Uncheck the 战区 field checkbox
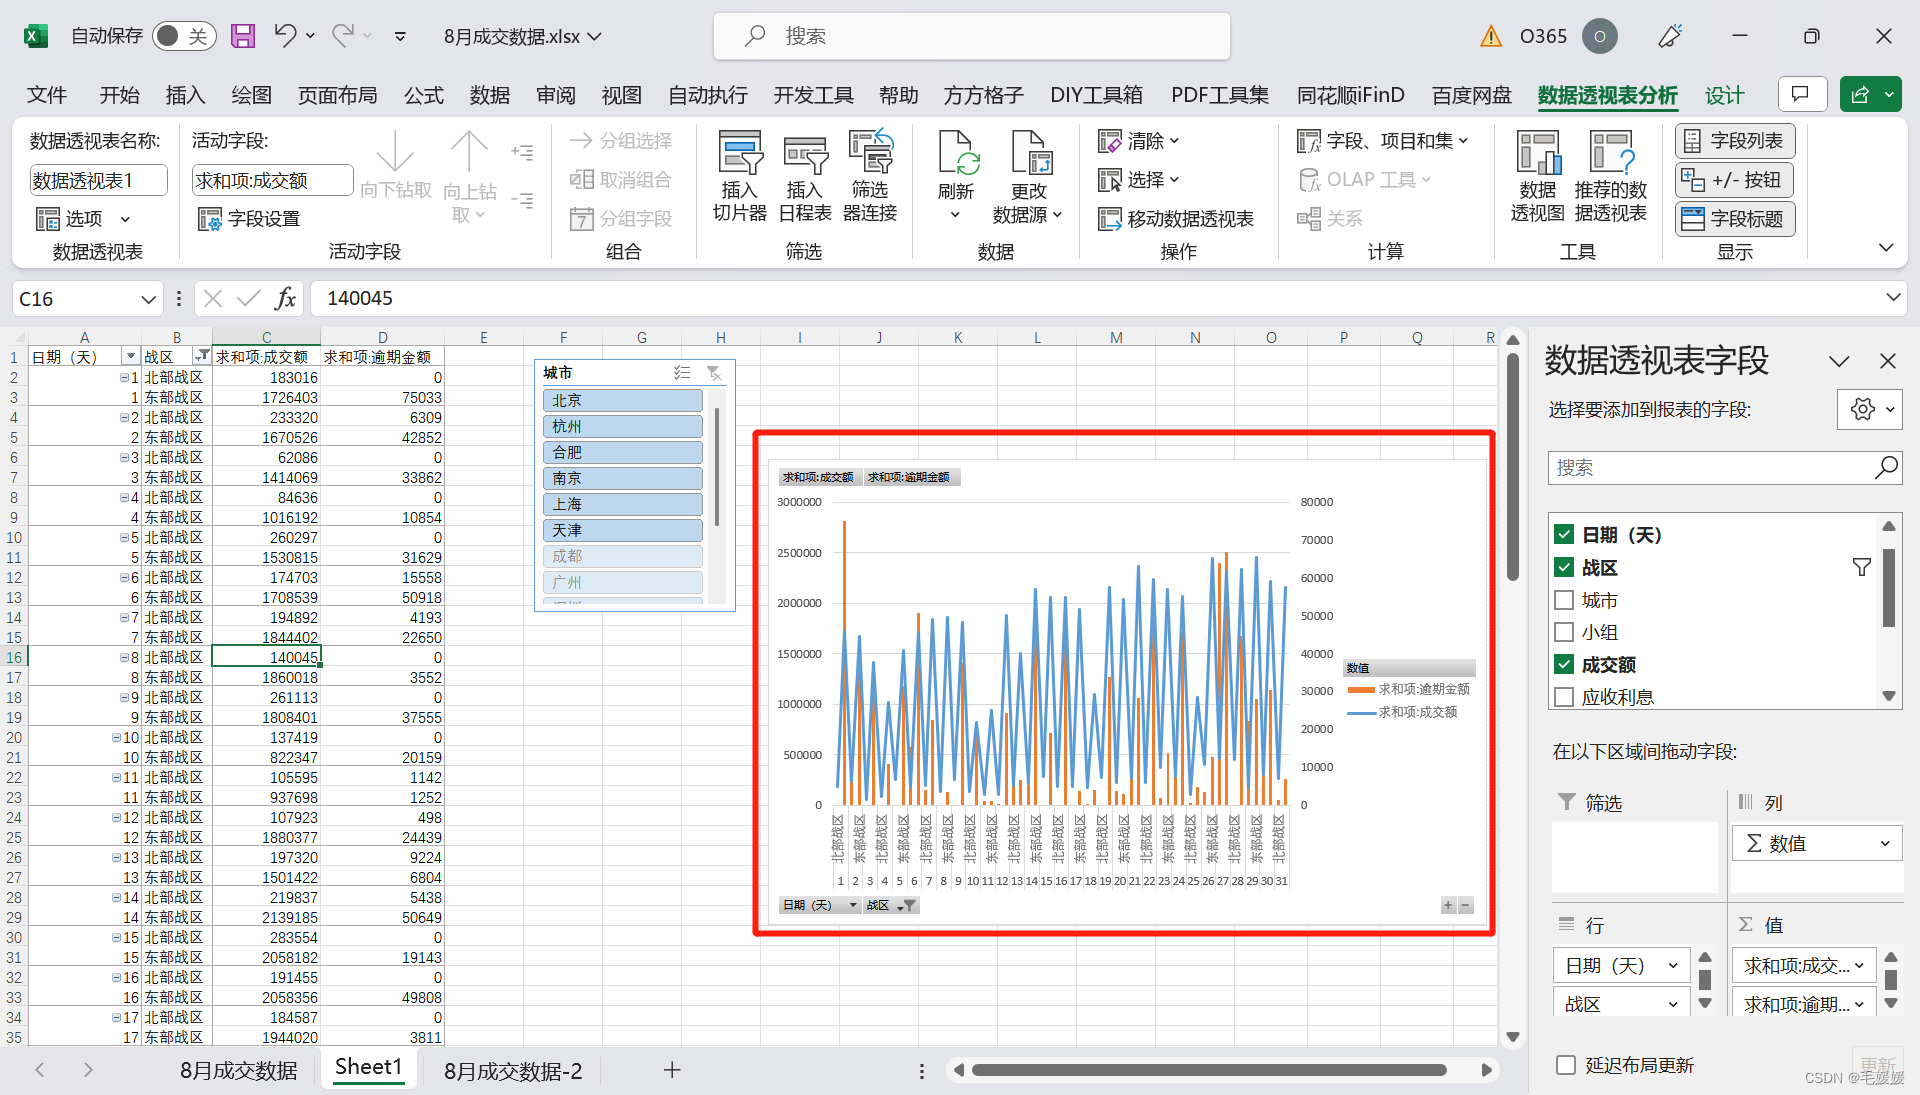Image resolution: width=1920 pixels, height=1095 pixels. pyautogui.click(x=1565, y=568)
